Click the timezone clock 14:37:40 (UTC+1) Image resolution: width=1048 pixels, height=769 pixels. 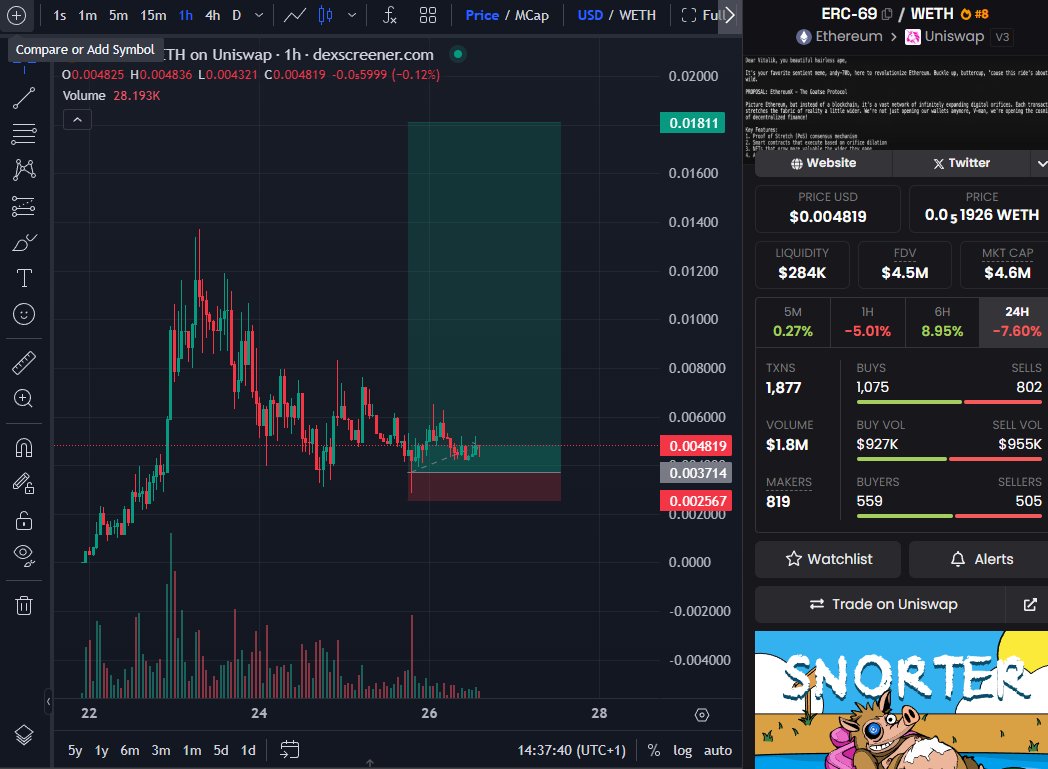pyautogui.click(x=571, y=750)
